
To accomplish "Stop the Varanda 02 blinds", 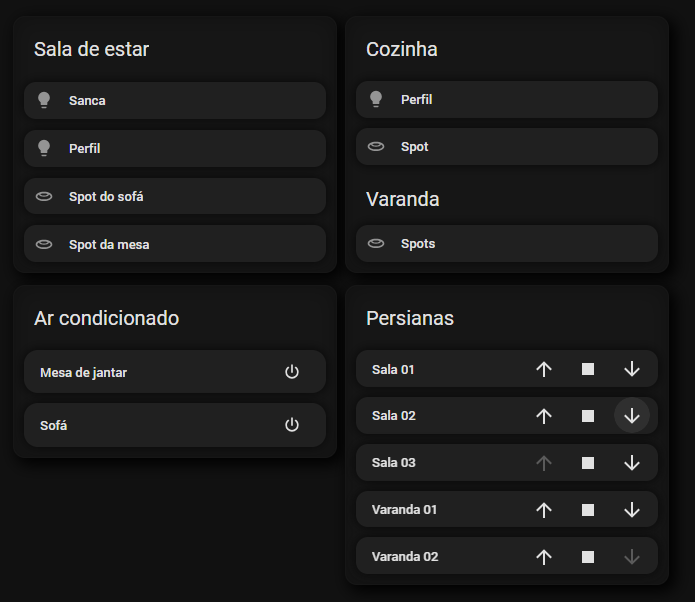I will (588, 557).
